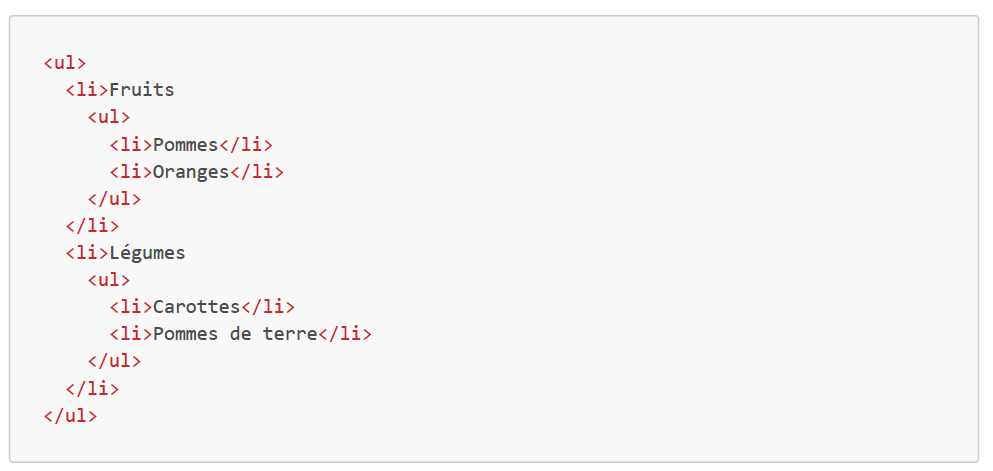Click the closing li tag after Carottes
Screen dimensions: 993x471
point(268,307)
